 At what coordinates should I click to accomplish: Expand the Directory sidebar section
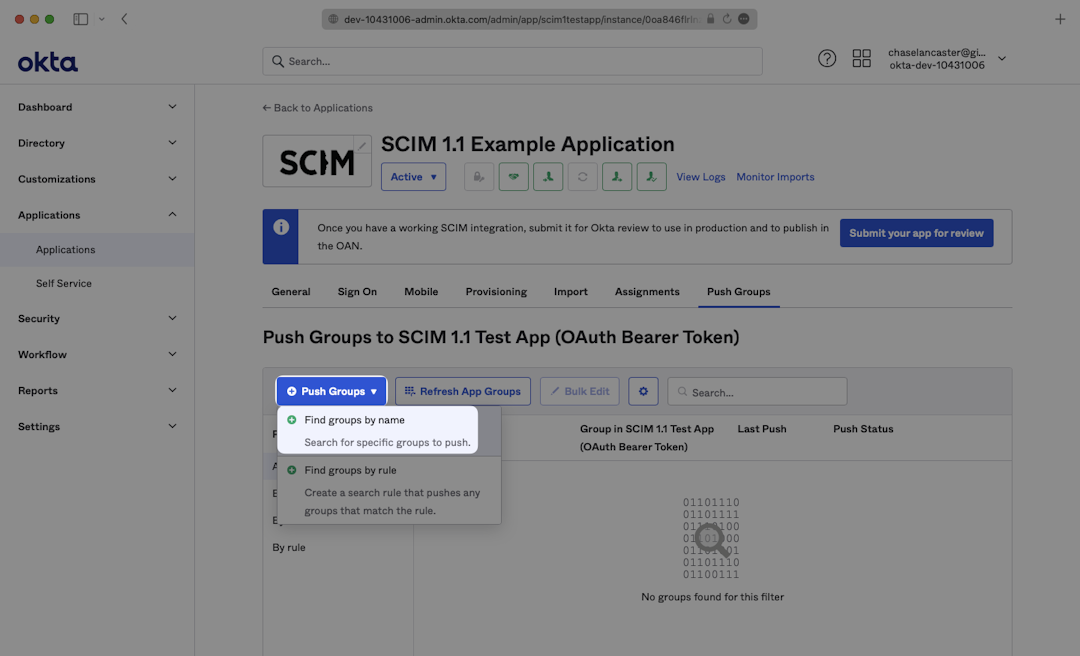pos(97,143)
